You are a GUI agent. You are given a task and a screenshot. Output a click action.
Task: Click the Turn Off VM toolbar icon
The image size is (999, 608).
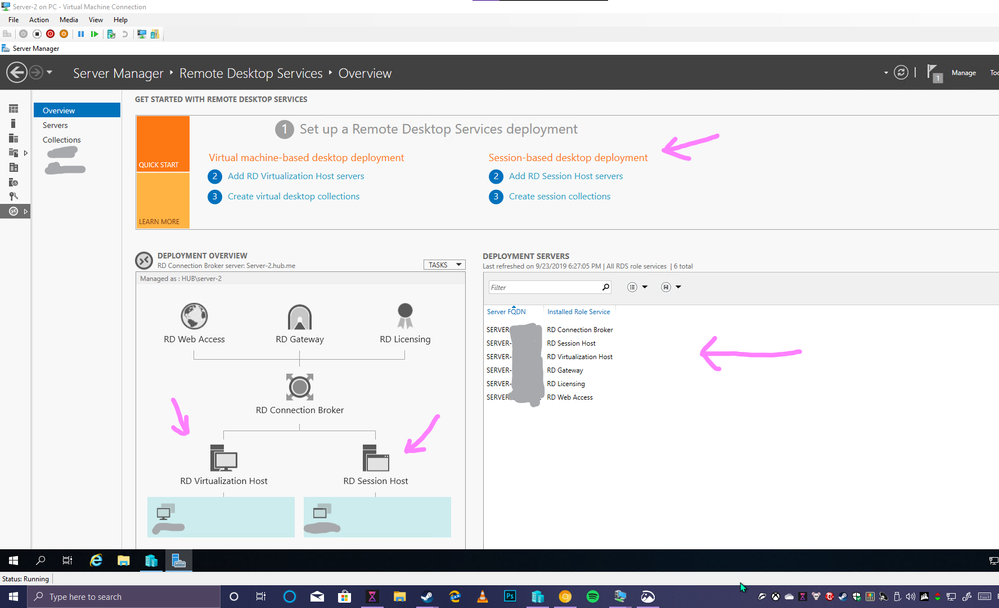(x=37, y=34)
